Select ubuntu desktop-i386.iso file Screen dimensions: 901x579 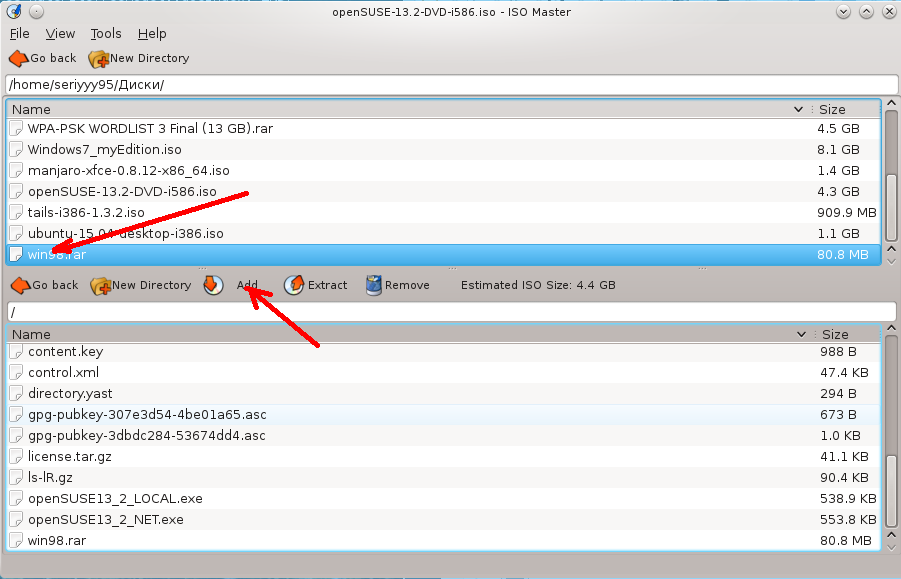pos(443,233)
